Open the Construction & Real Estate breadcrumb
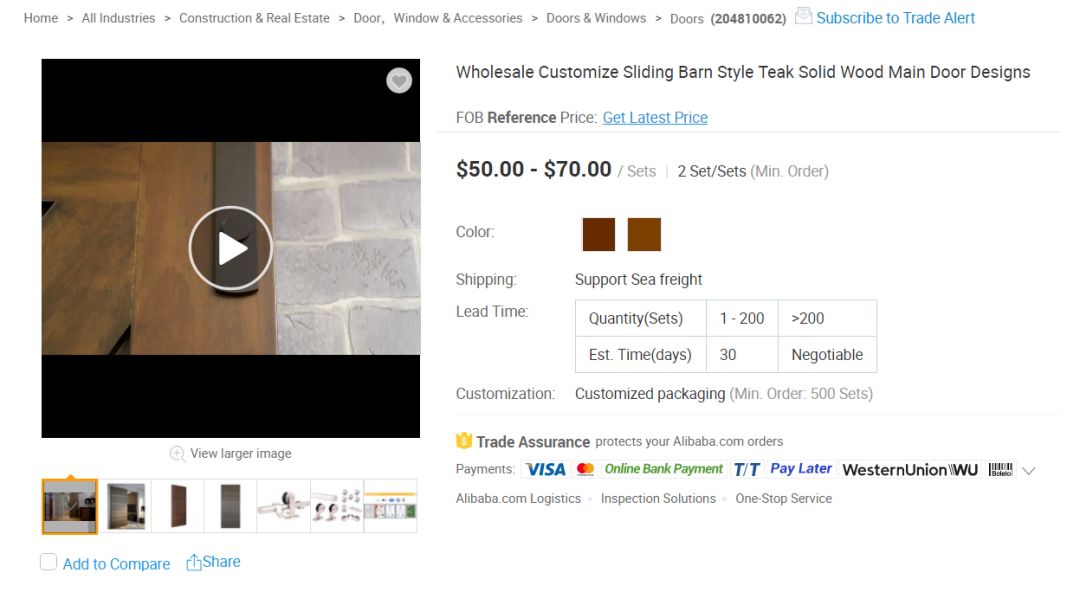Screen dimensions: 1080x592 tap(254, 18)
